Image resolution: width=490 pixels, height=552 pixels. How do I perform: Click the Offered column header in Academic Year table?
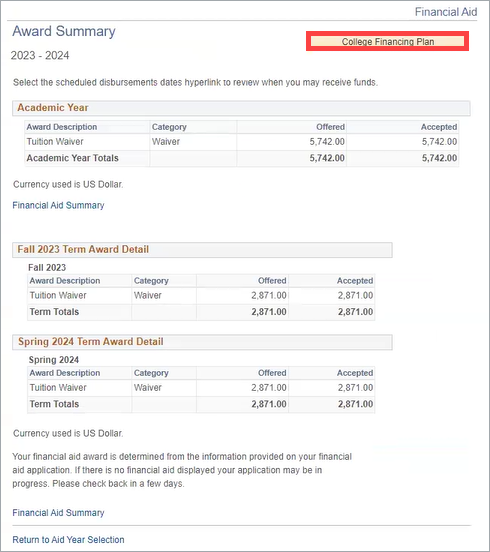pos(330,127)
